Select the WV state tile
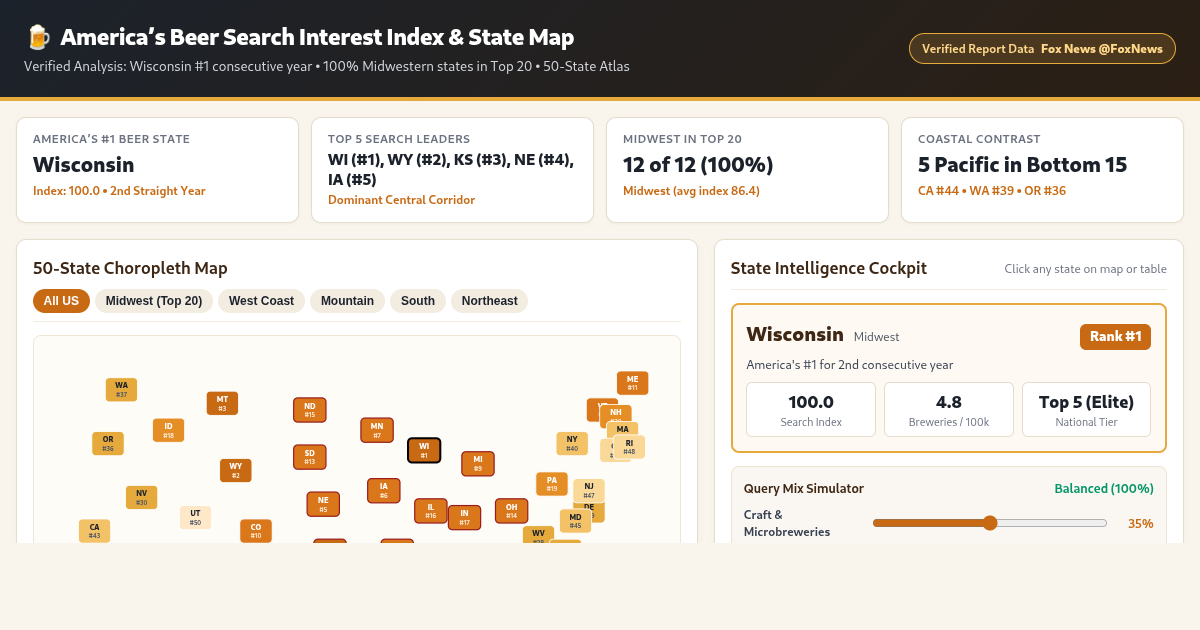 click(538, 534)
